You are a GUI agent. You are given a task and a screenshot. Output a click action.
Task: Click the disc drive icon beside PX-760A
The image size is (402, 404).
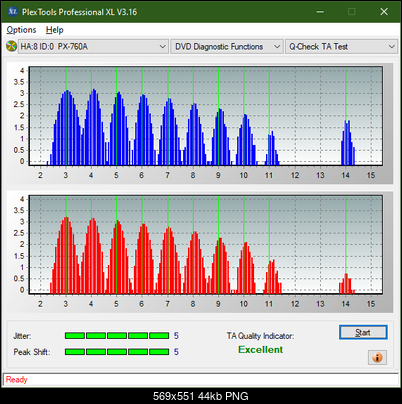click(x=11, y=46)
